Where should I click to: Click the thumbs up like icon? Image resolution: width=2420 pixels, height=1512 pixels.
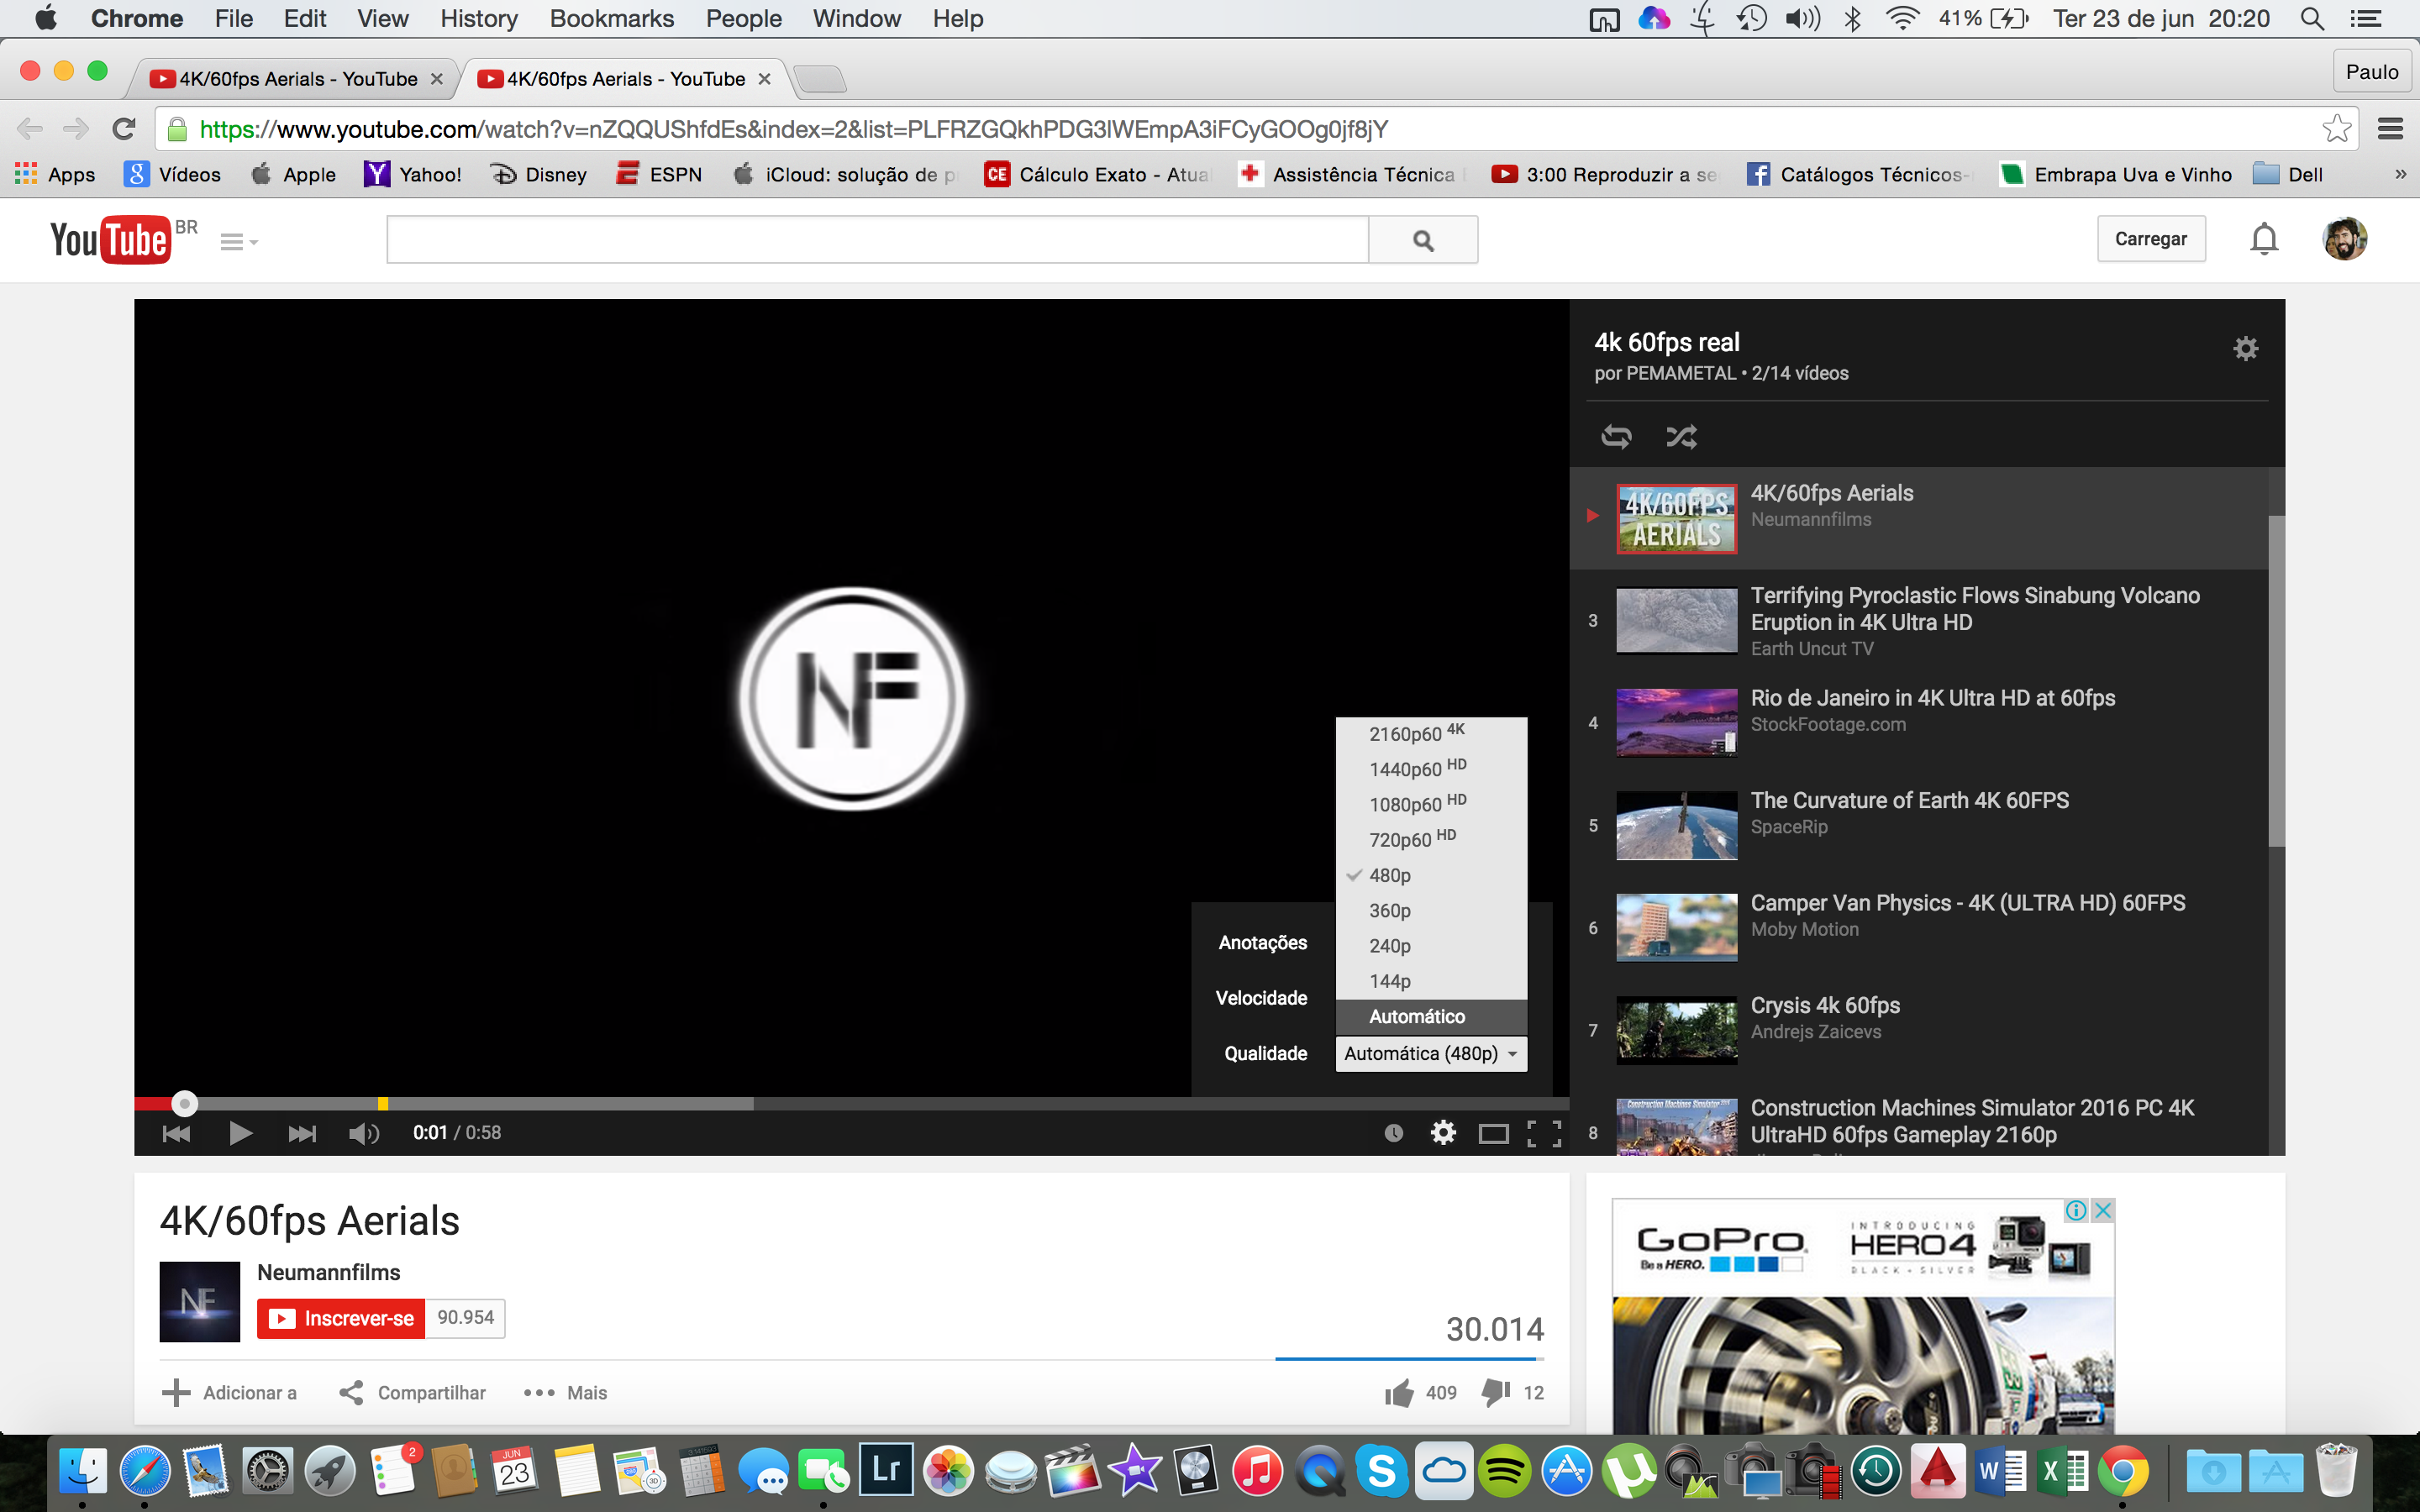(x=1399, y=1392)
